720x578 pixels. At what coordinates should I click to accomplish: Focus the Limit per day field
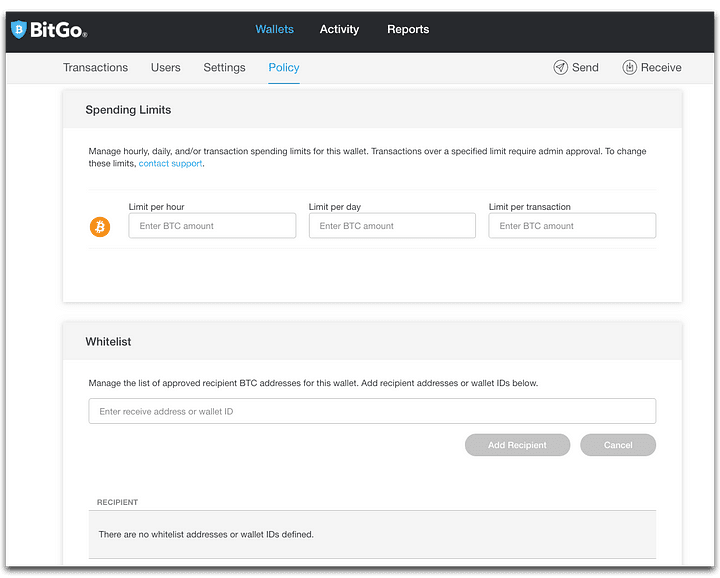pyautogui.click(x=392, y=225)
